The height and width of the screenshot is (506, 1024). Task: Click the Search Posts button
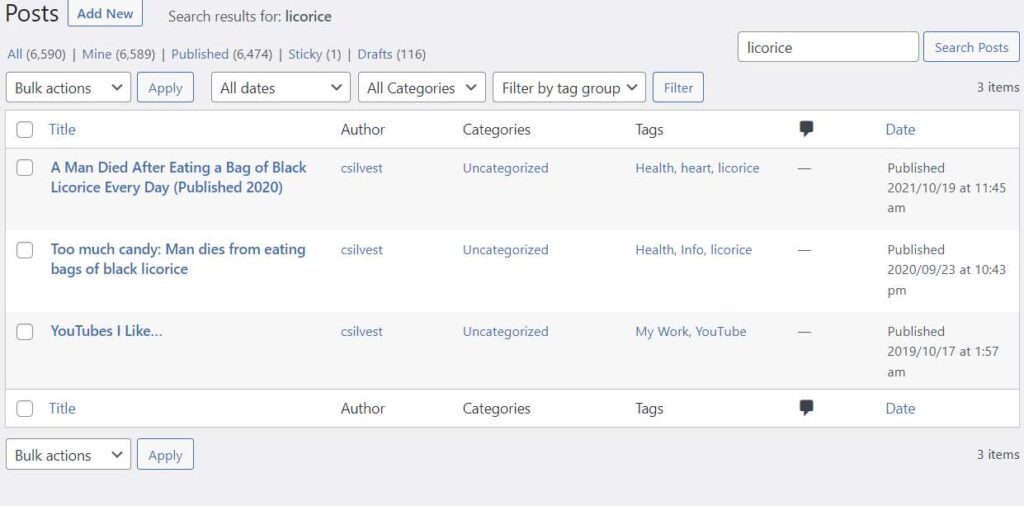(x=971, y=47)
